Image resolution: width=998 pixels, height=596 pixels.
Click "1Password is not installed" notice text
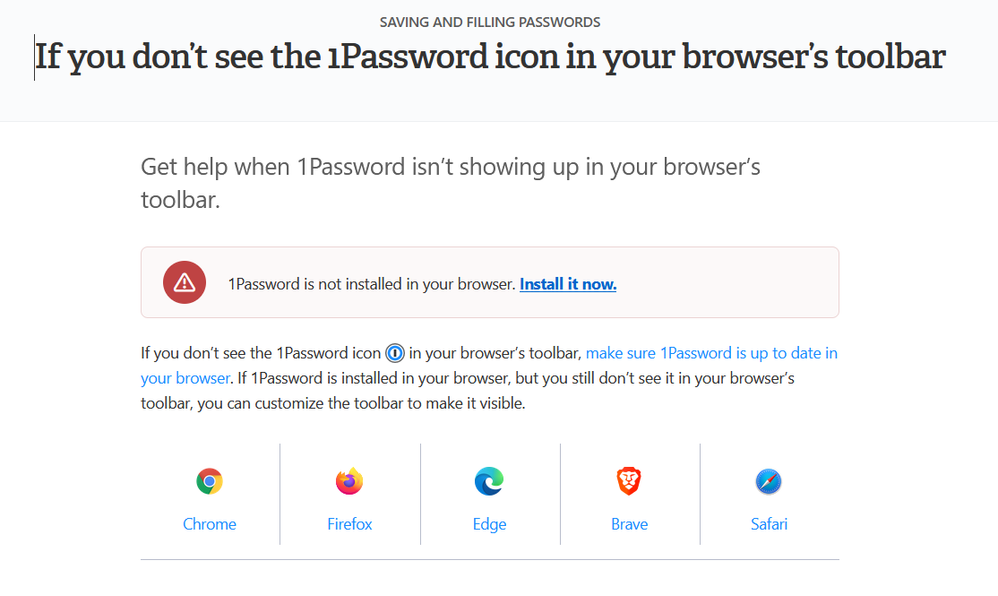(x=372, y=284)
